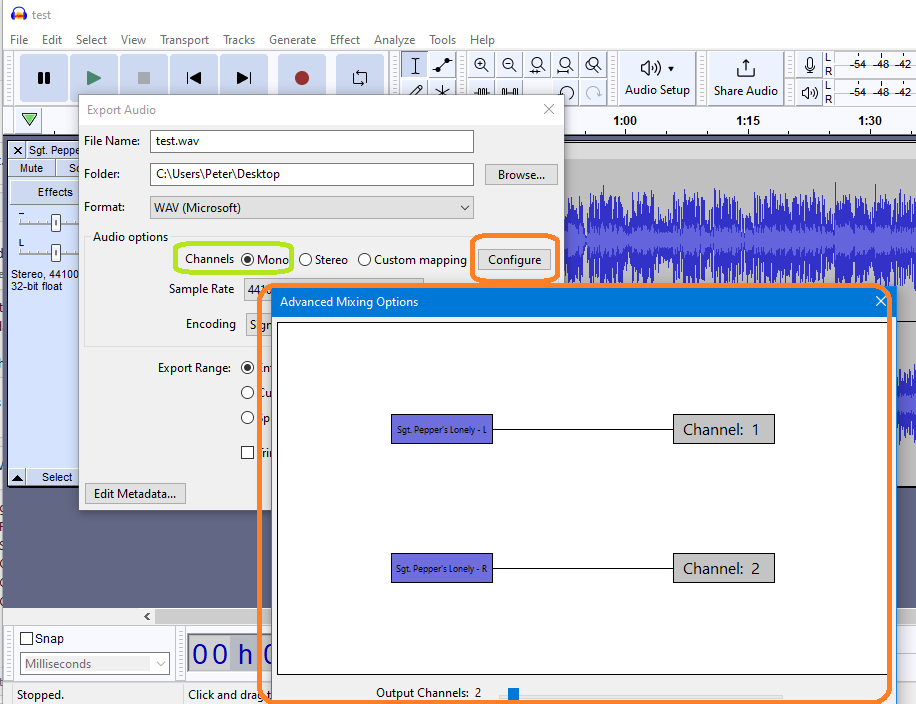Trim audio outside the selection

click(481, 92)
